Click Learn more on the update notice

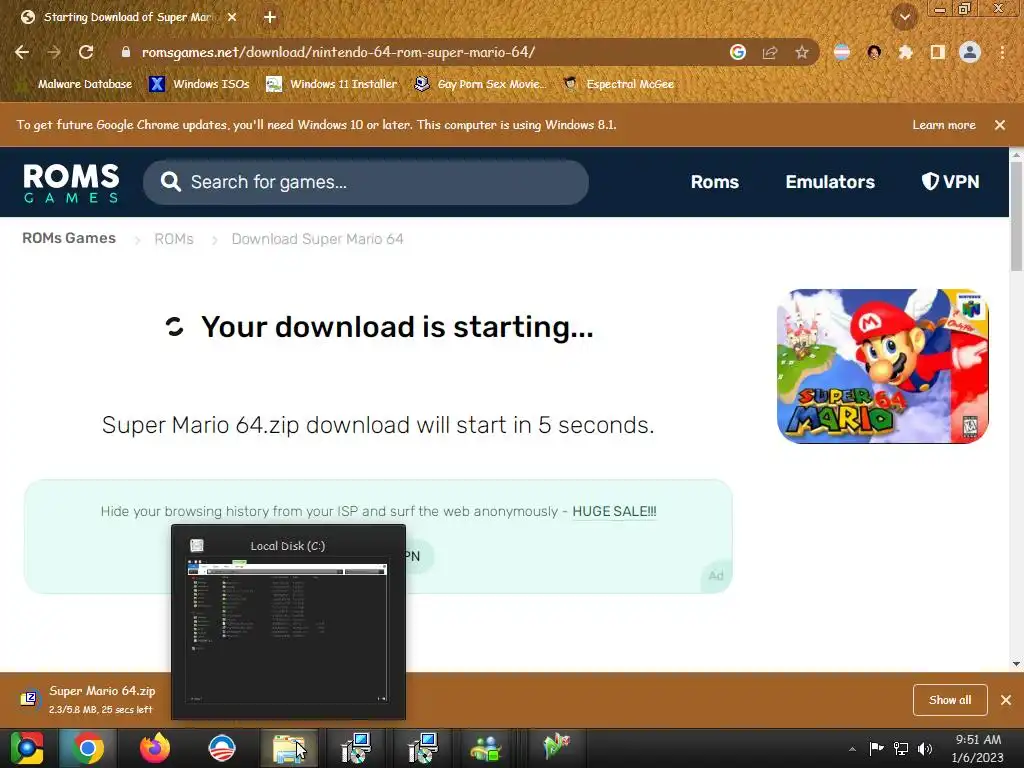point(944,125)
